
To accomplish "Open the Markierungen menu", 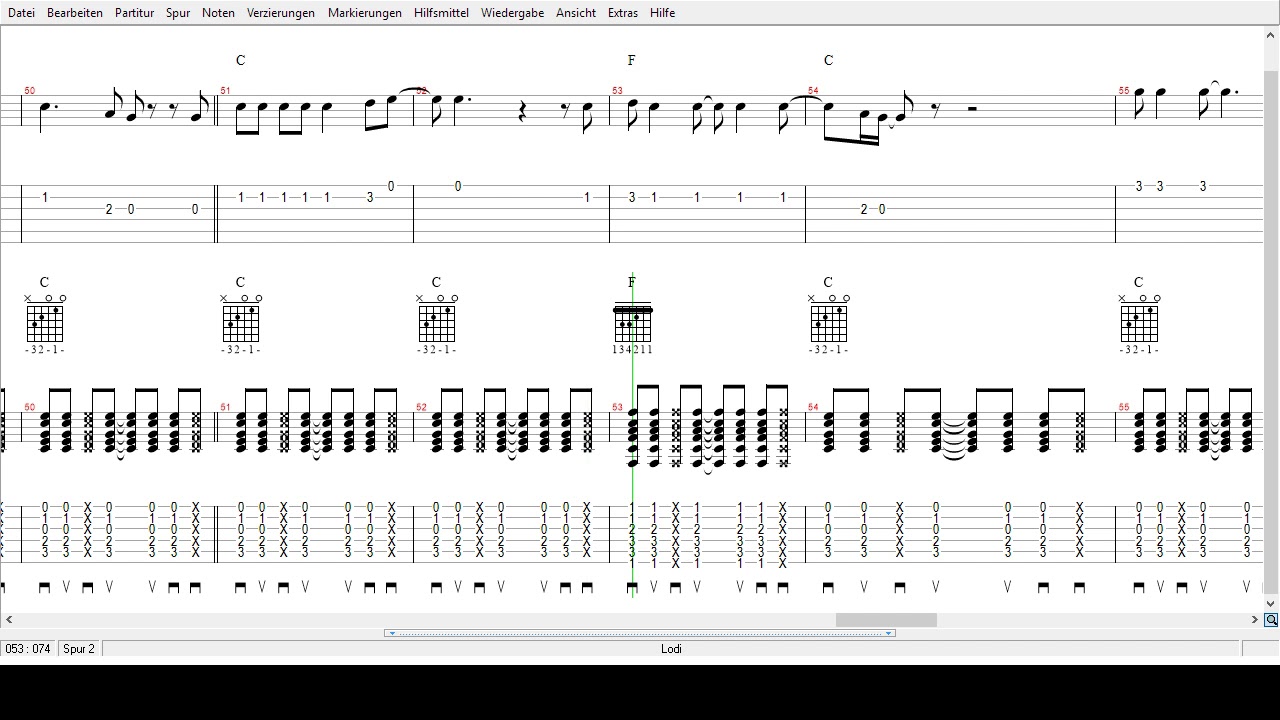I will [365, 13].
